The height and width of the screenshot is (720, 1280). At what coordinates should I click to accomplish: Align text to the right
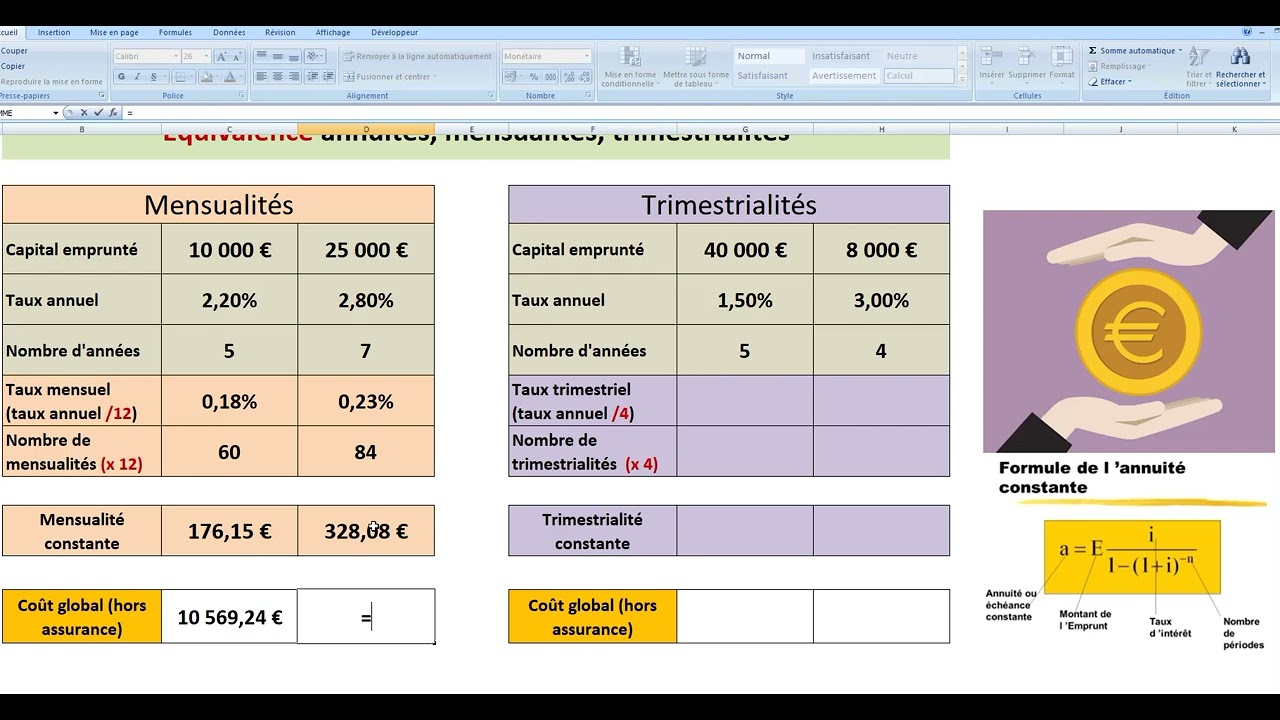[x=294, y=77]
